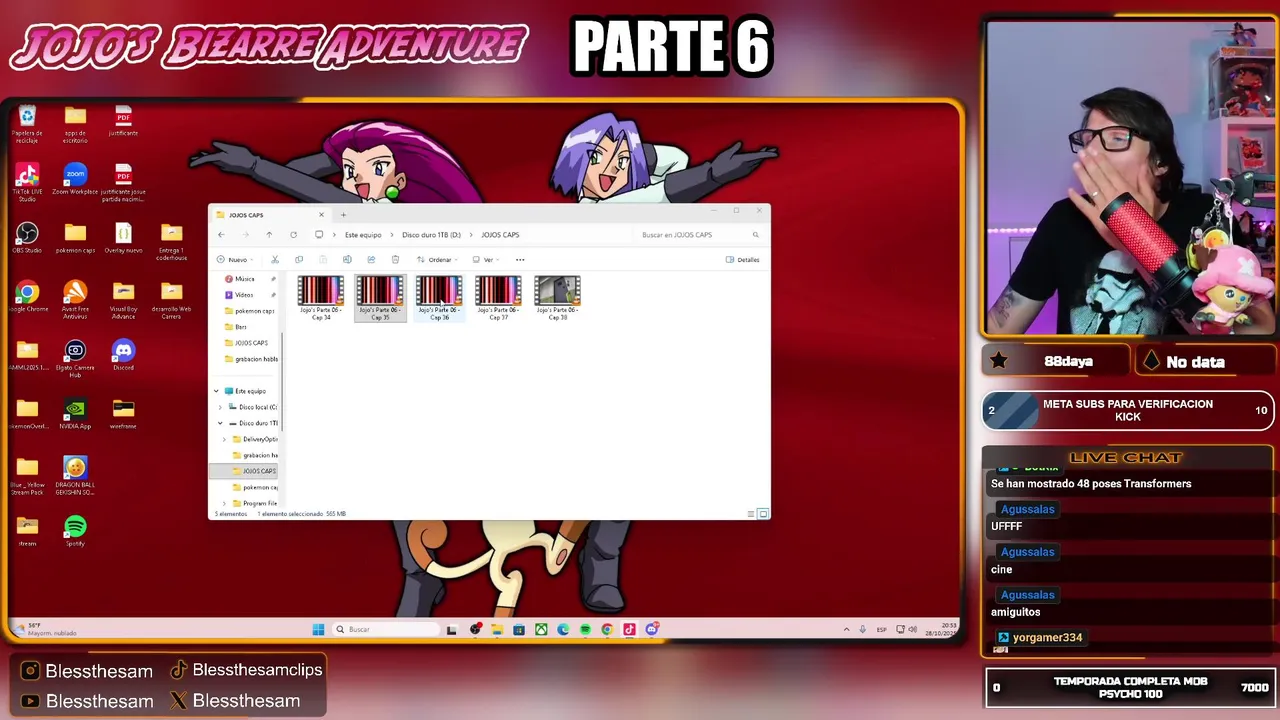Open Google Chrome desktop shortcut
Image resolution: width=1280 pixels, height=720 pixels.
27,297
